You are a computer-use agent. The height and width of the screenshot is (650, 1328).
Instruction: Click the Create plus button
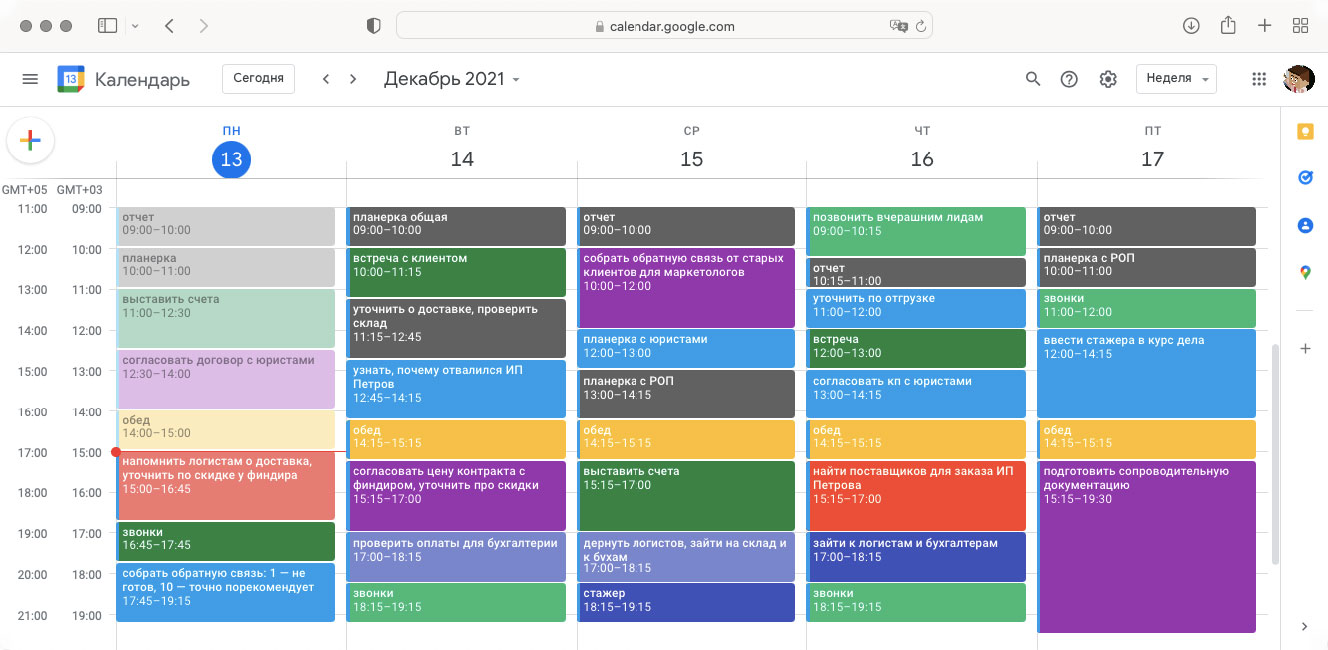tap(30, 141)
